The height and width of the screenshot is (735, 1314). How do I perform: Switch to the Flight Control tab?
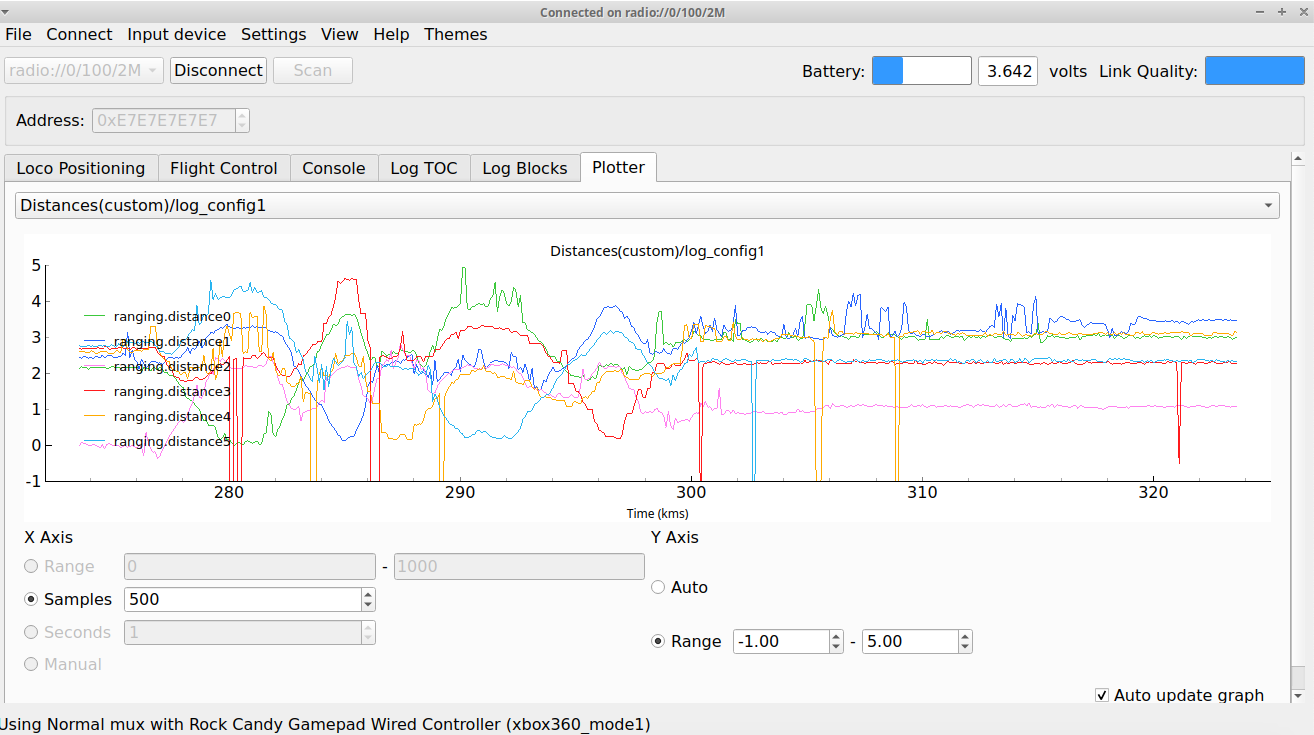pos(224,168)
